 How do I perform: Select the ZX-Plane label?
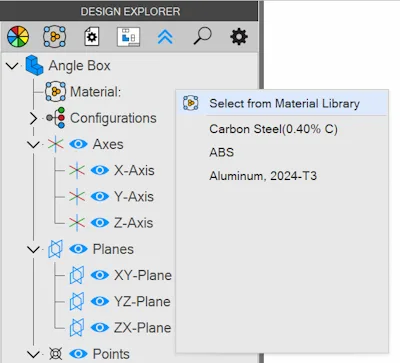coord(143,328)
